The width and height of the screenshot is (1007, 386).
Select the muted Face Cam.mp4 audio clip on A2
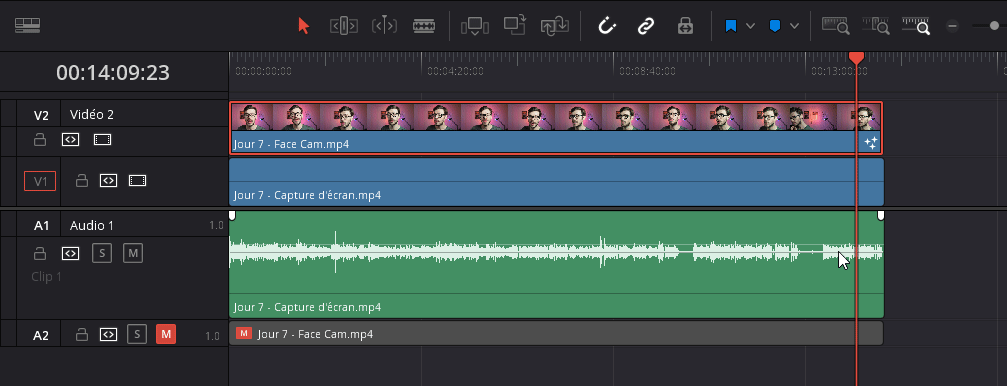[x=556, y=333]
